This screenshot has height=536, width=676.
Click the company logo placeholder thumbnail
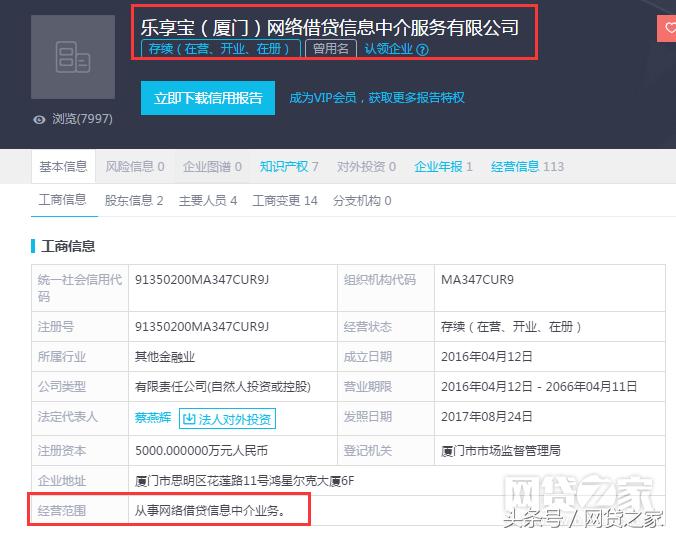coord(73,57)
